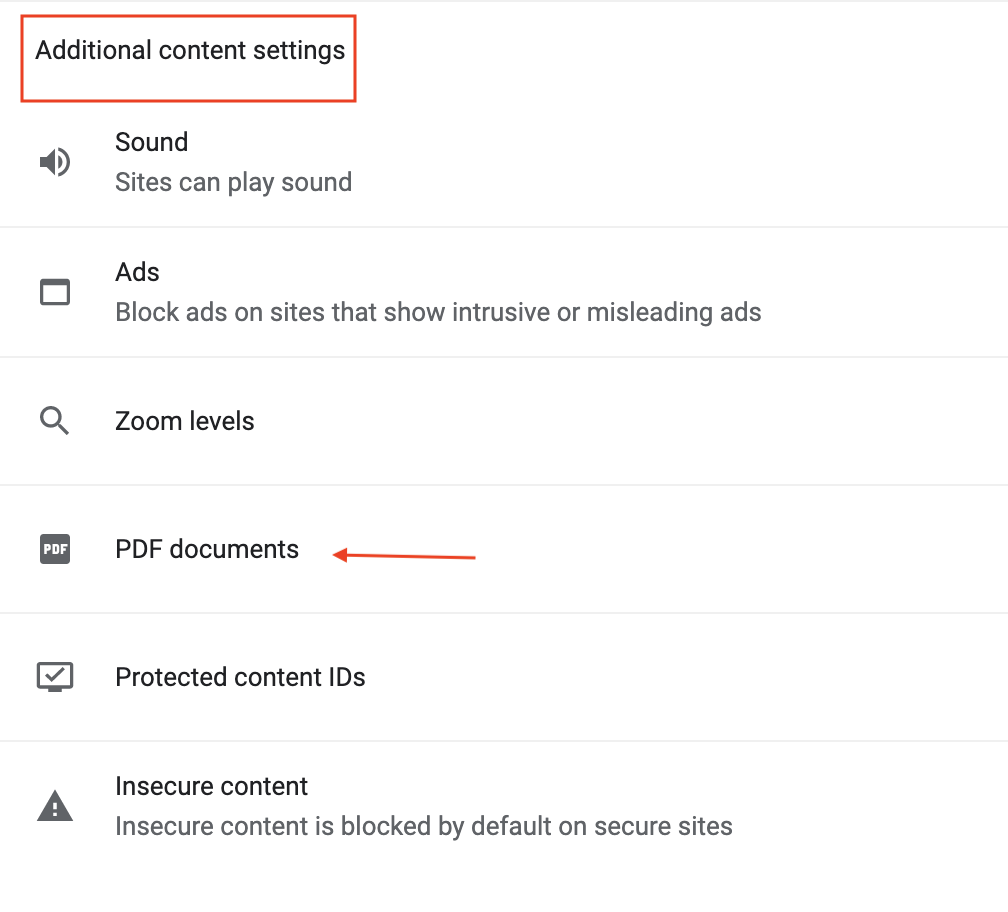The image size is (1008, 912).
Task: Open the Sound settings entry
Action: (x=151, y=142)
